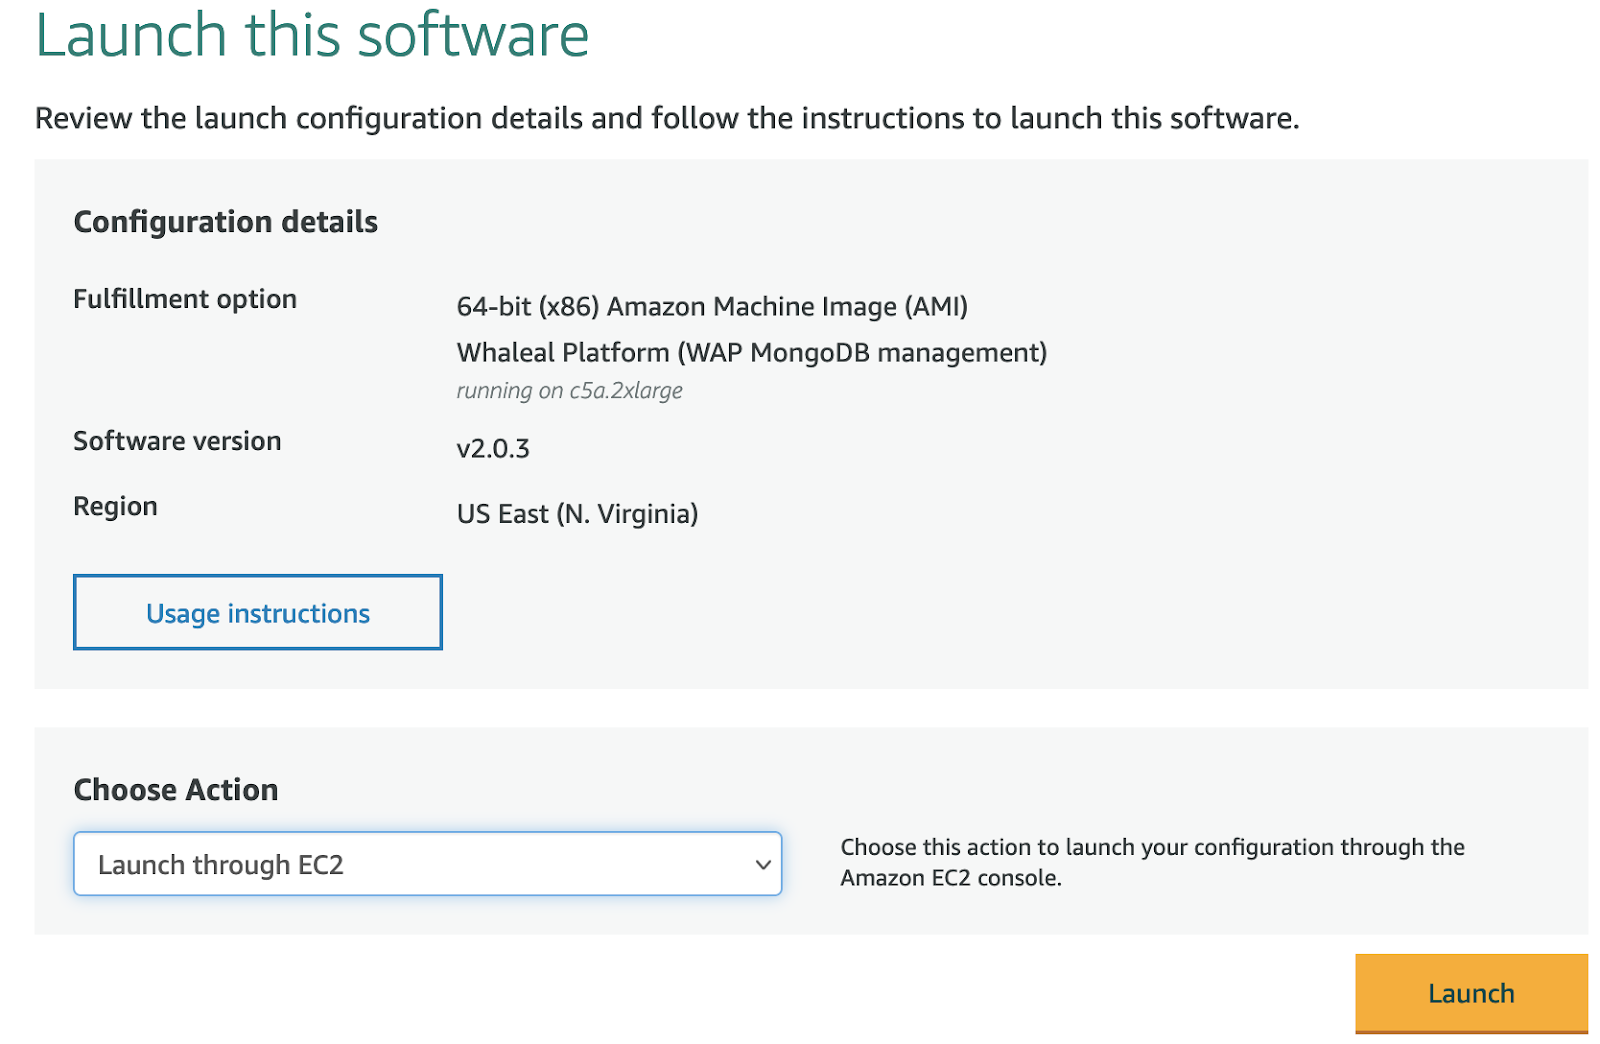The height and width of the screenshot is (1044, 1600).
Task: Click the 'running on c5a.2xlarge' instance note
Action: pos(569,390)
